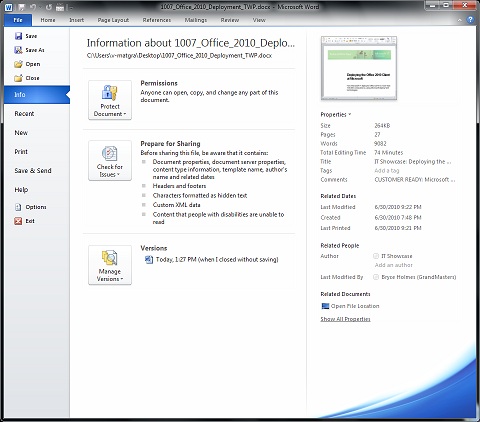Click the Created date value 7:48 PM
This screenshot has width=480, height=422.
point(398,218)
